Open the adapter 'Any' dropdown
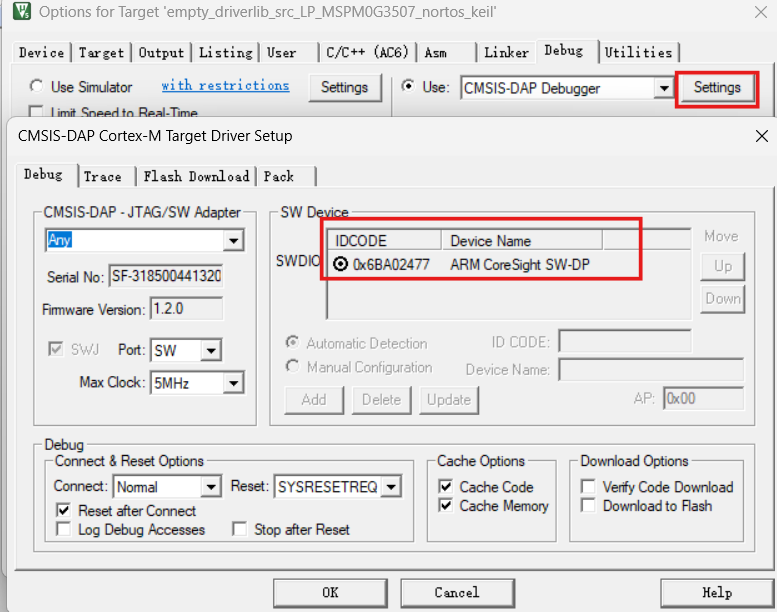The image size is (777, 612). (233, 240)
